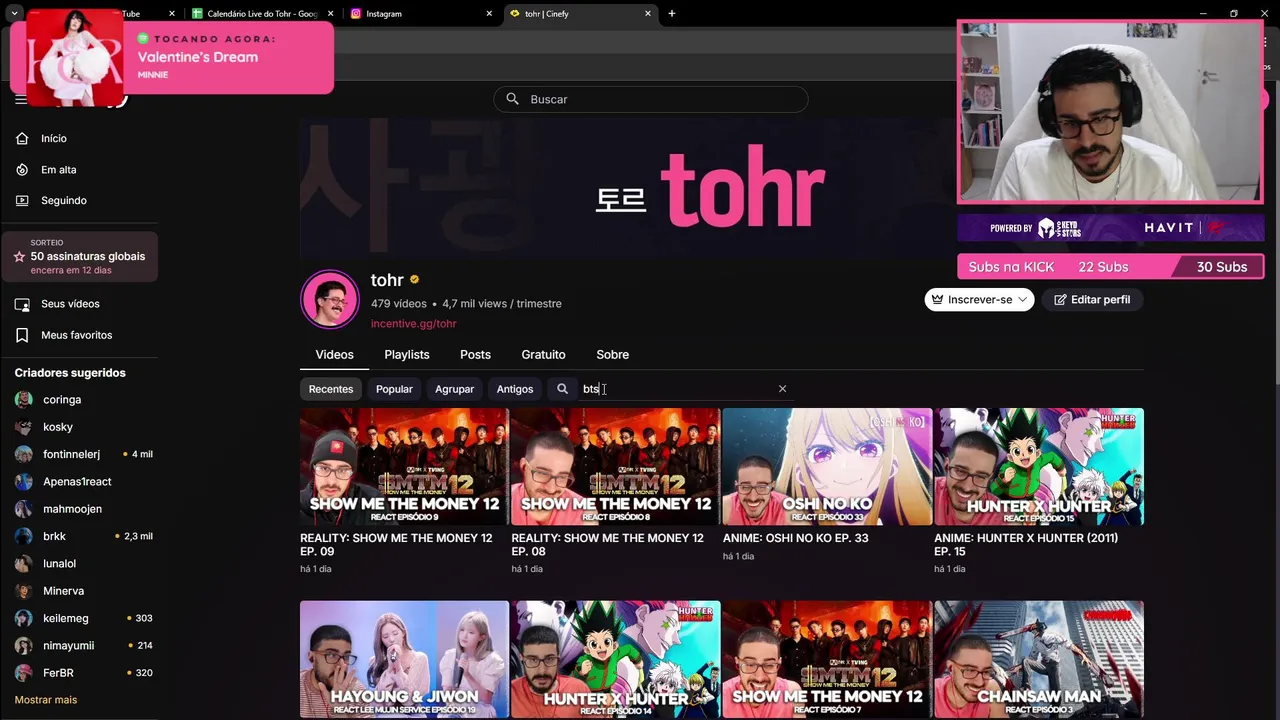Screen dimensions: 1280x720
Task: Click the Em alta trending icon
Action: pyautogui.click(x=22, y=170)
